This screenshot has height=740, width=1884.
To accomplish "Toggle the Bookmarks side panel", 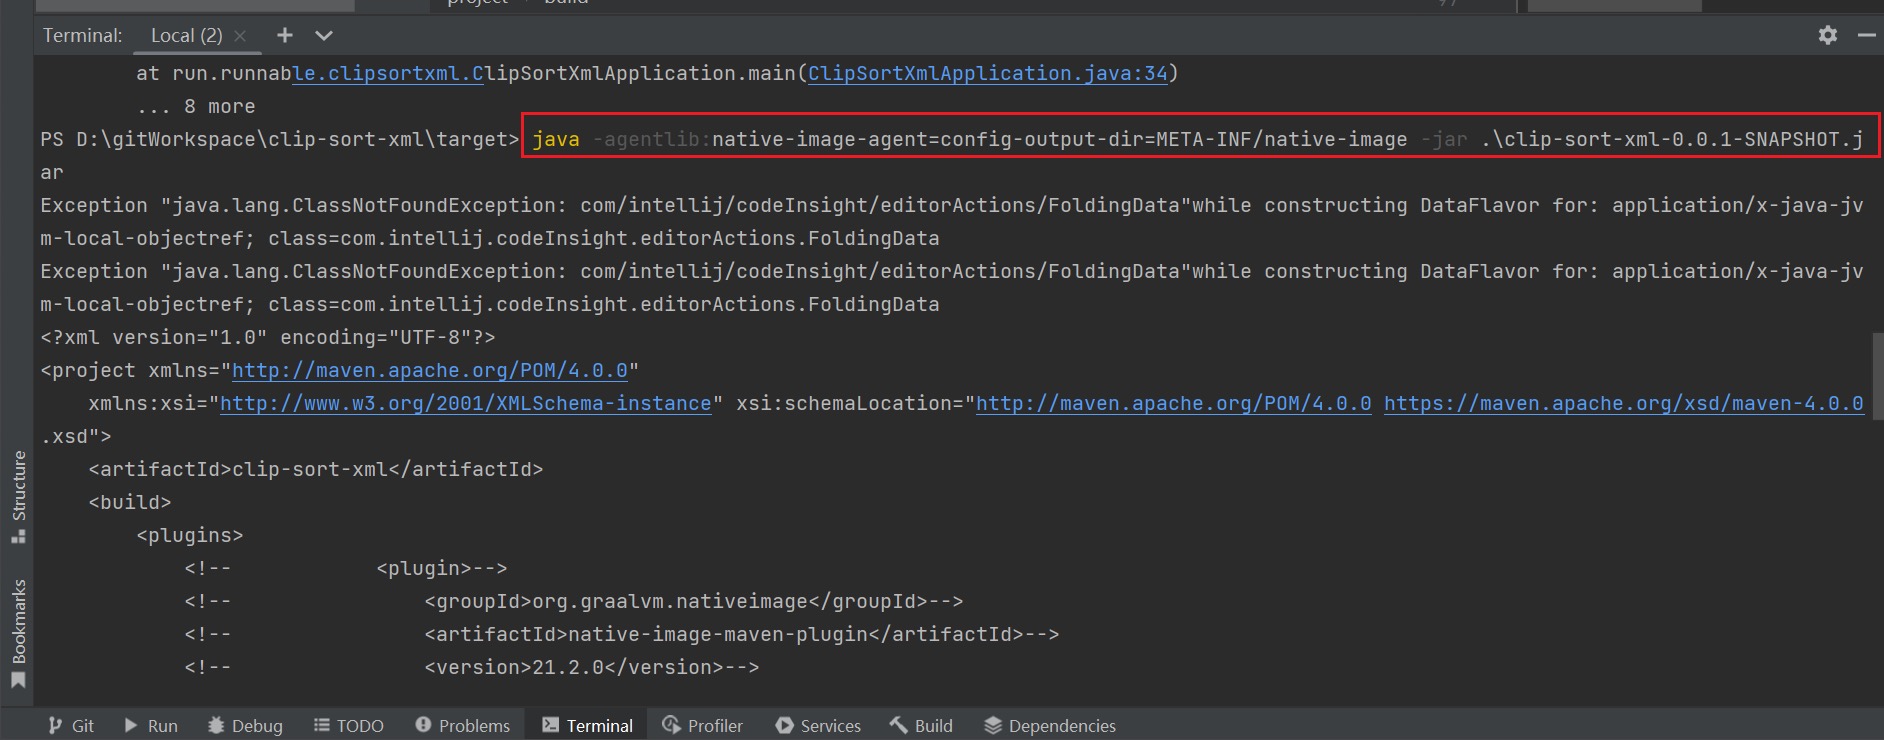I will [x=18, y=632].
